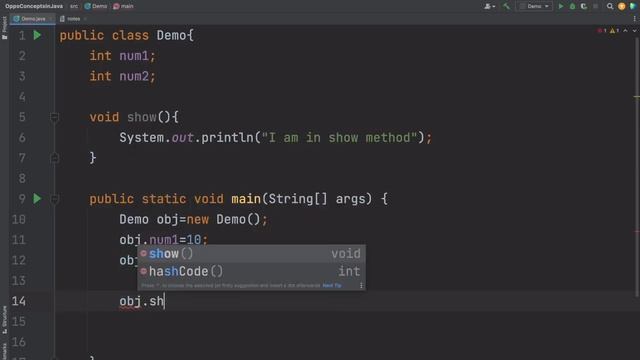This screenshot has height=360, width=640.
Task: Open the Structure tool window
Action: coord(4,320)
